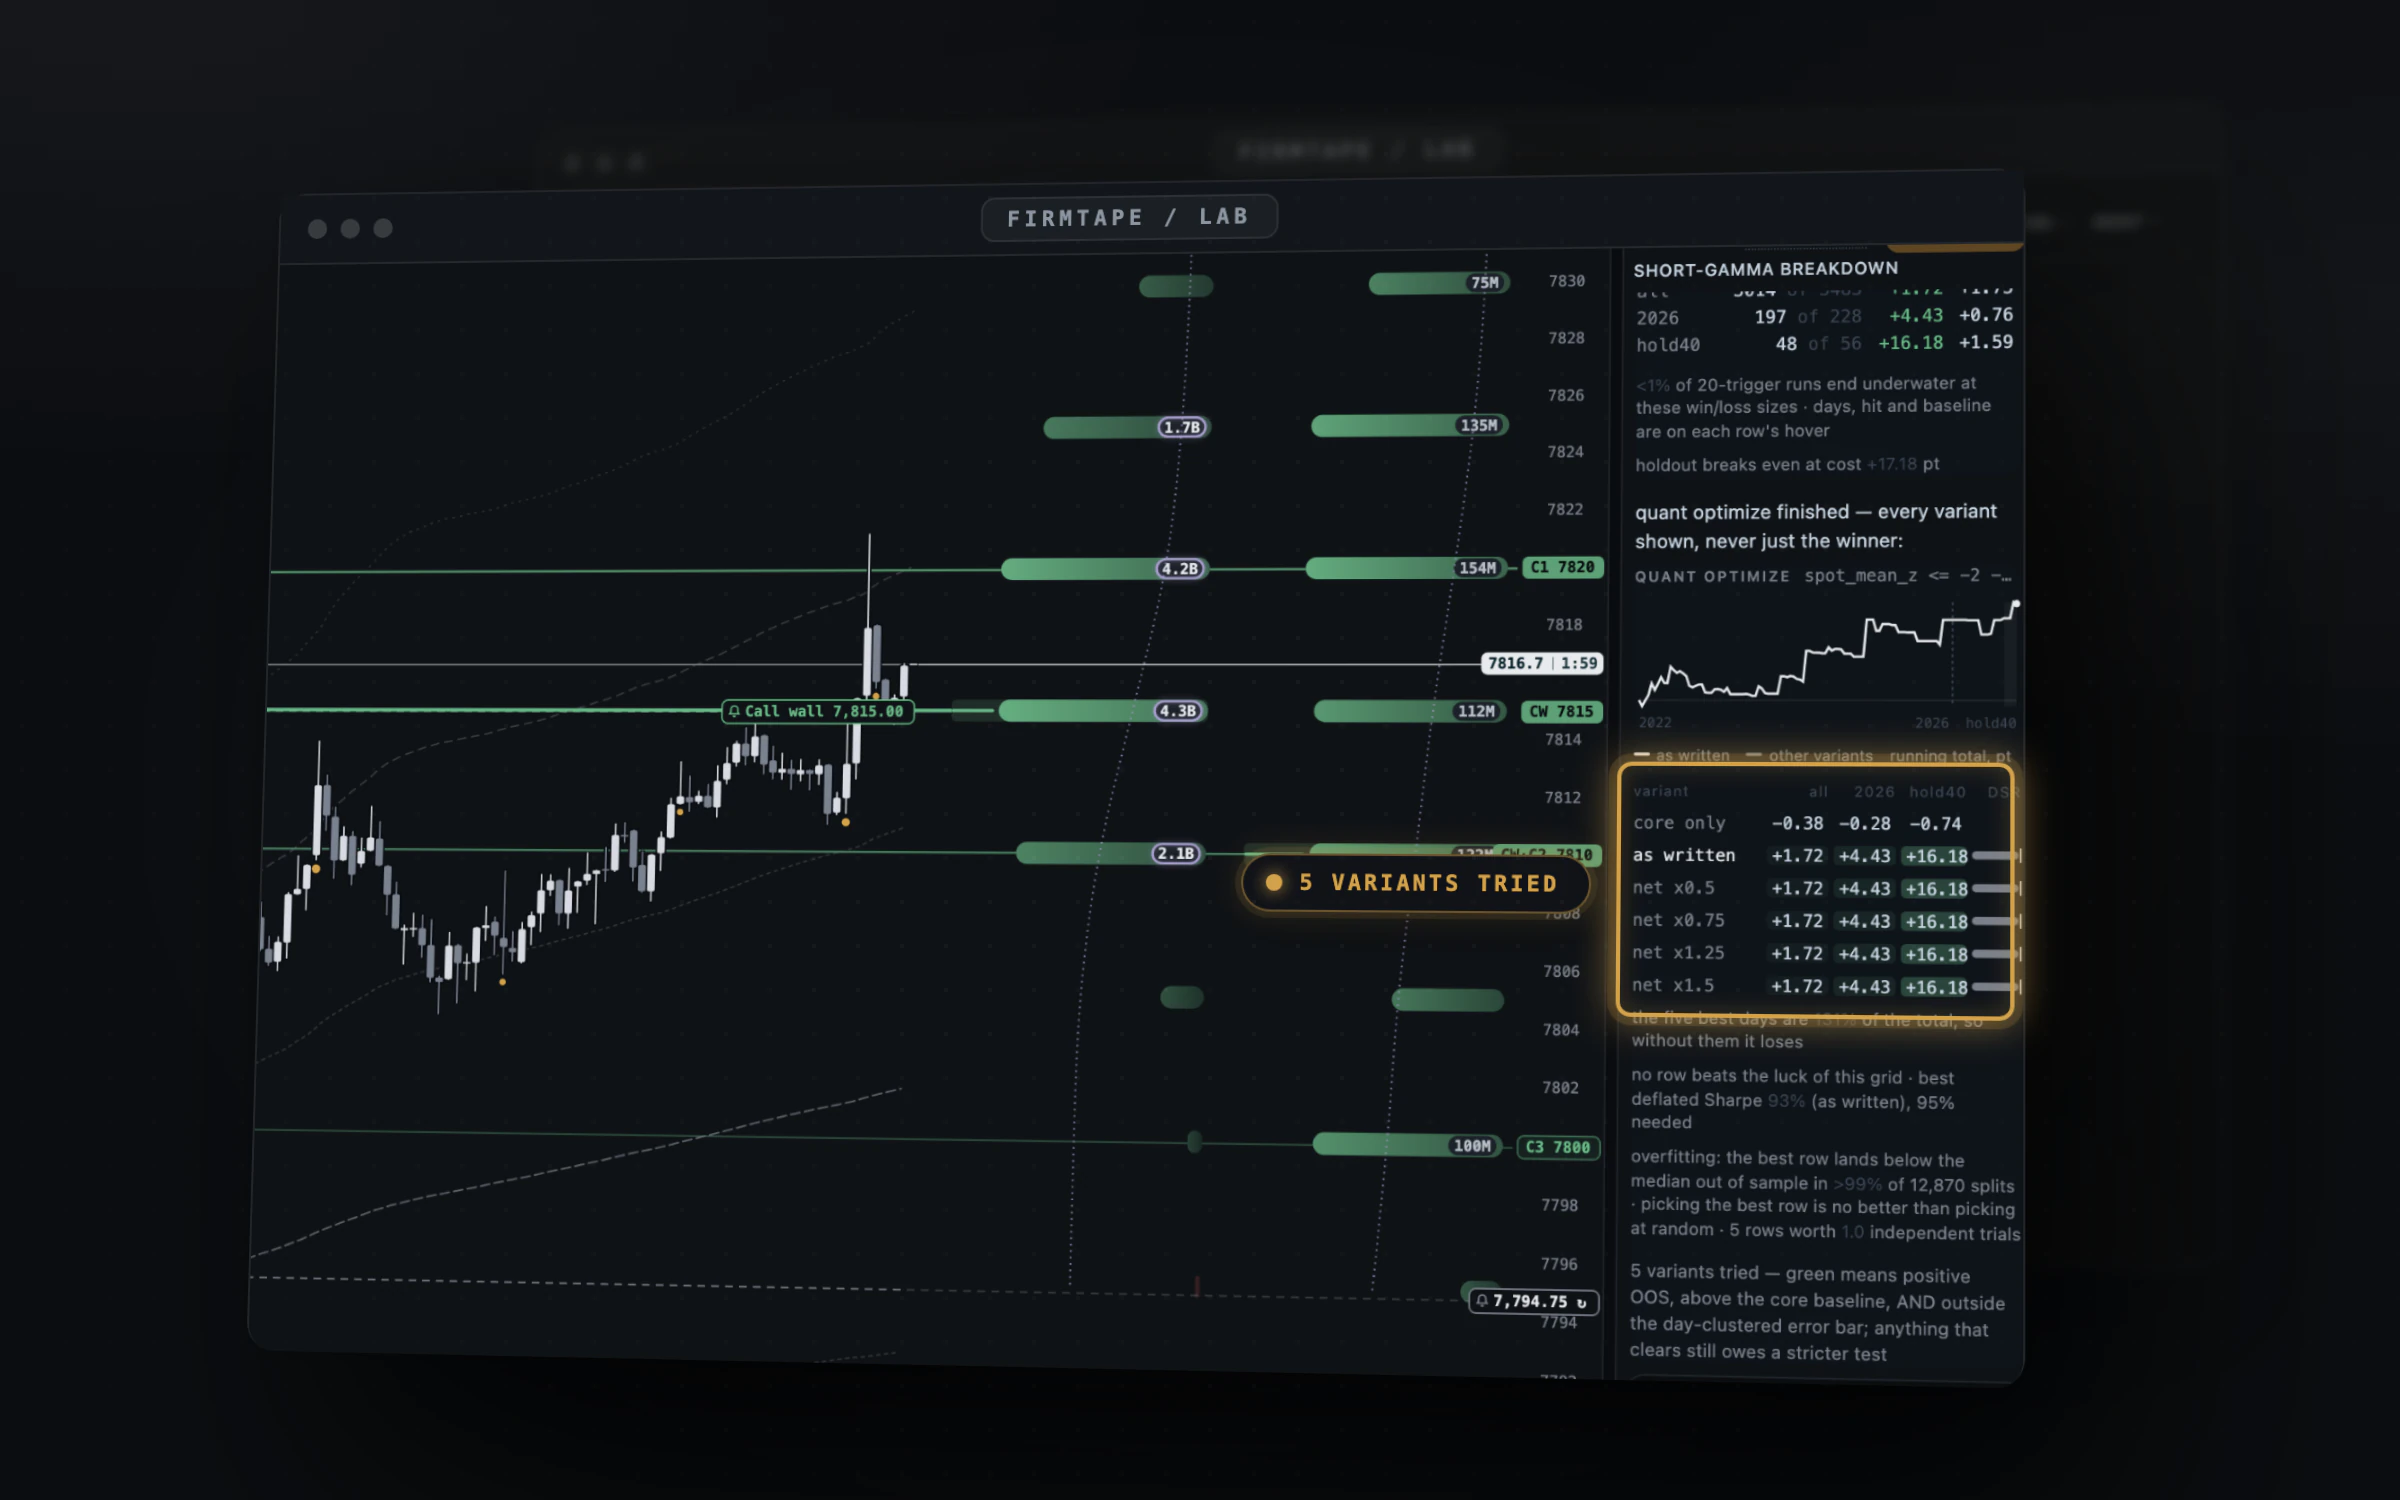This screenshot has height=1500, width=2400.
Task: Click the 75M bar at 7830
Action: (x=1438, y=283)
